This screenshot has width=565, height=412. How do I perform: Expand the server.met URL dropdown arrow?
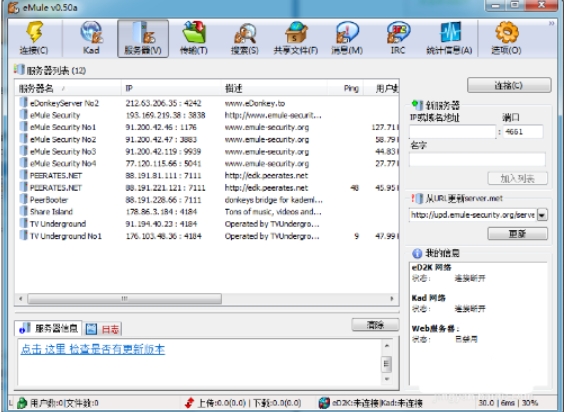pos(542,215)
